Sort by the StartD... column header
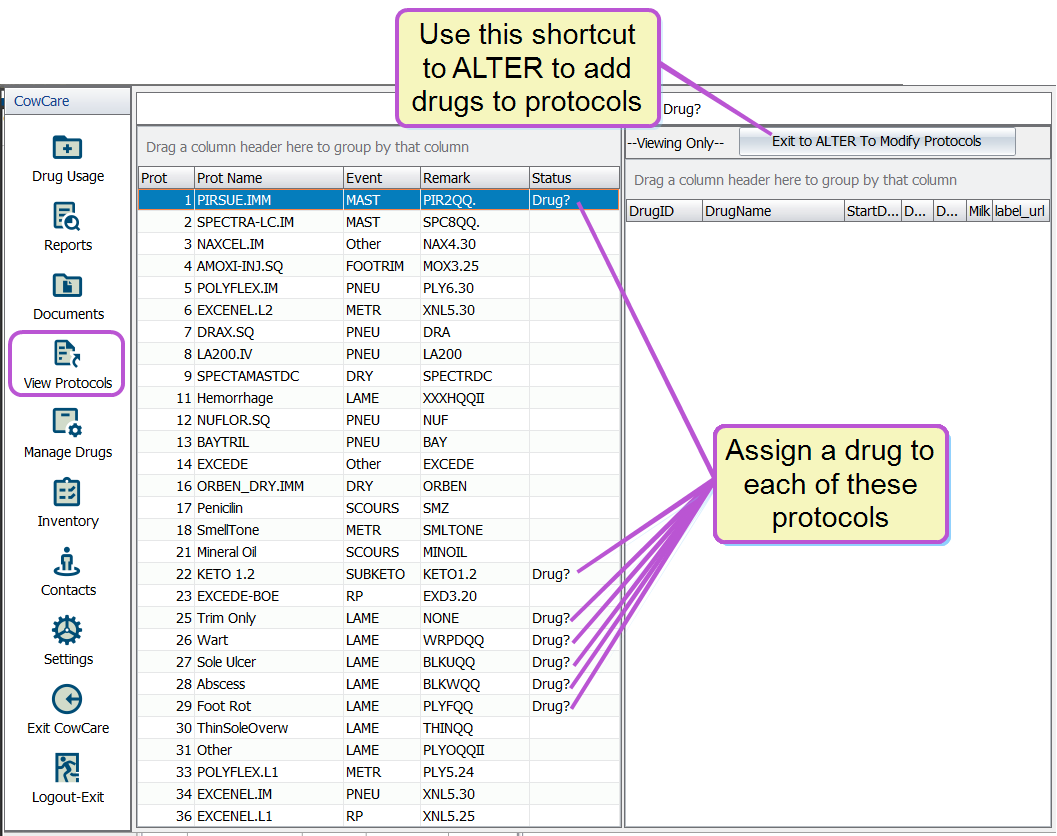Screen dimensions: 1057x836 coord(872,211)
